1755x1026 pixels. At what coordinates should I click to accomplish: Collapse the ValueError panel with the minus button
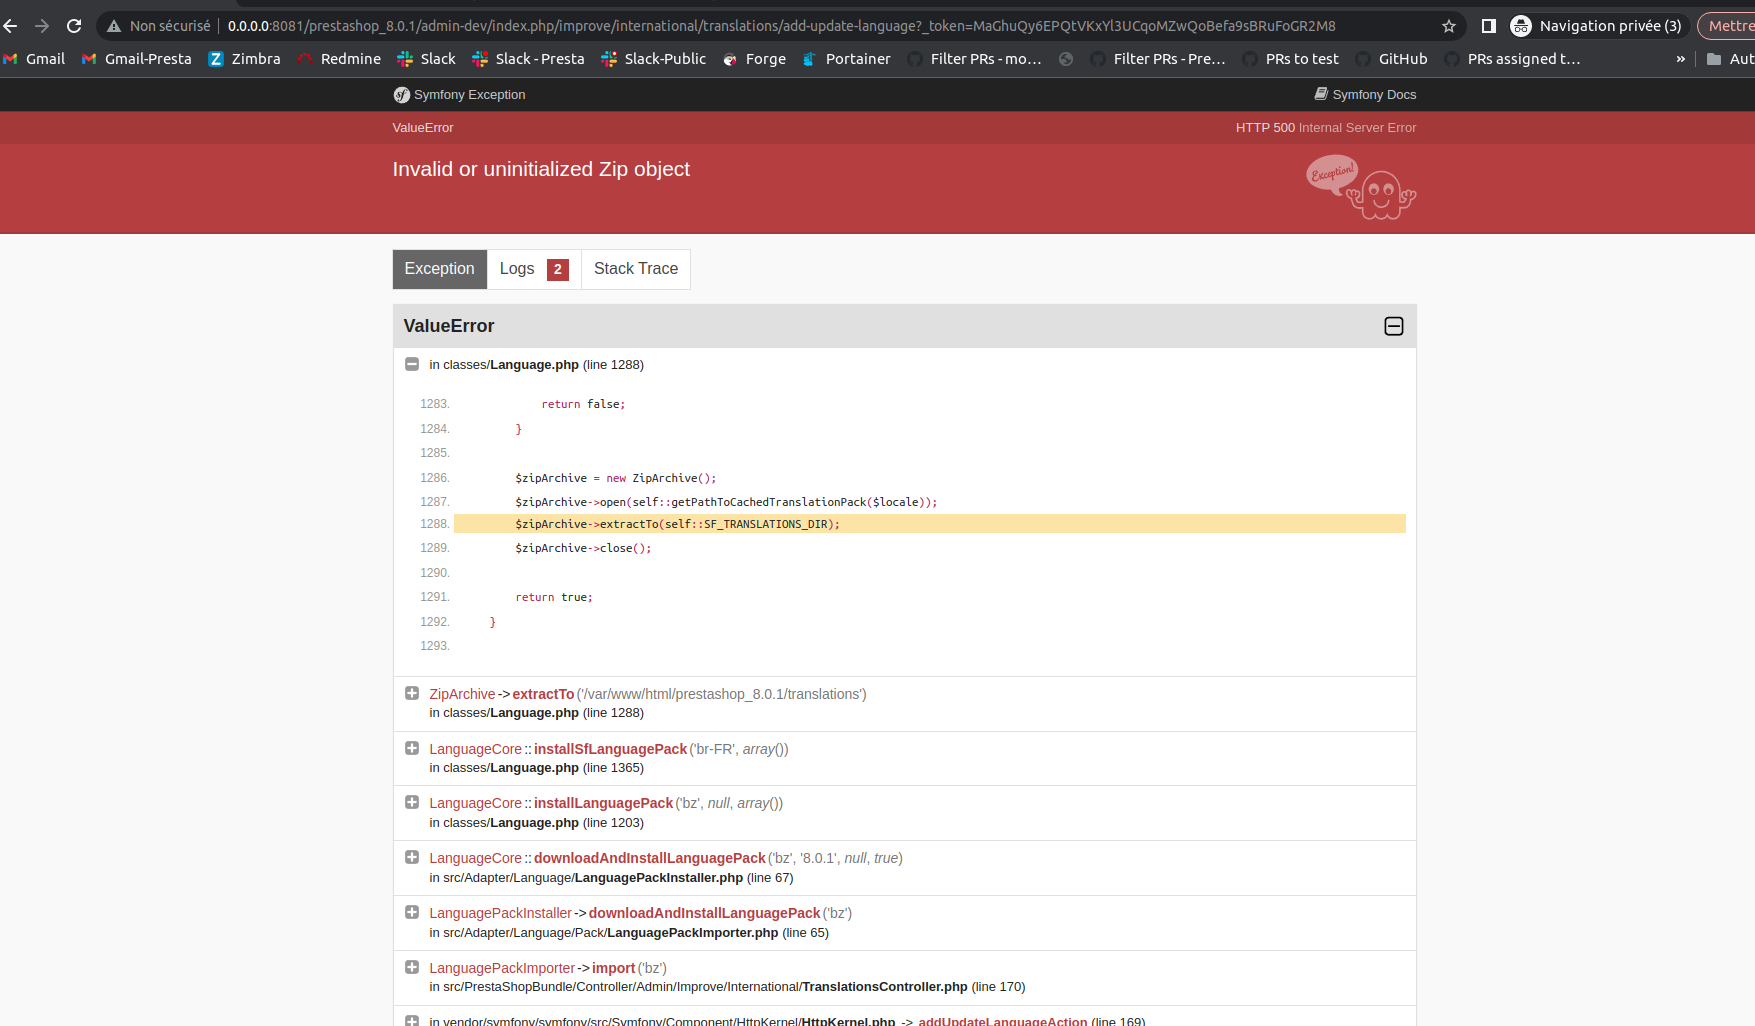click(1393, 326)
